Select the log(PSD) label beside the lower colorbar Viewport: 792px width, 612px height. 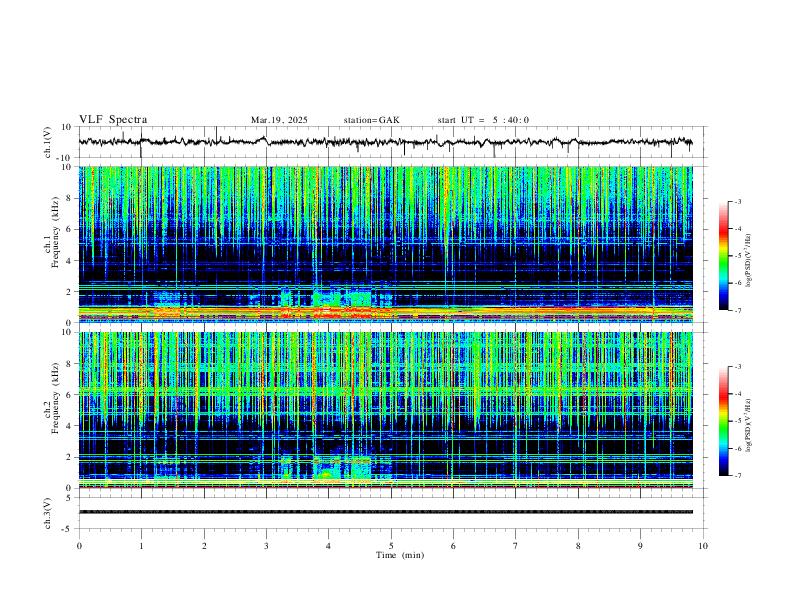coord(748,426)
